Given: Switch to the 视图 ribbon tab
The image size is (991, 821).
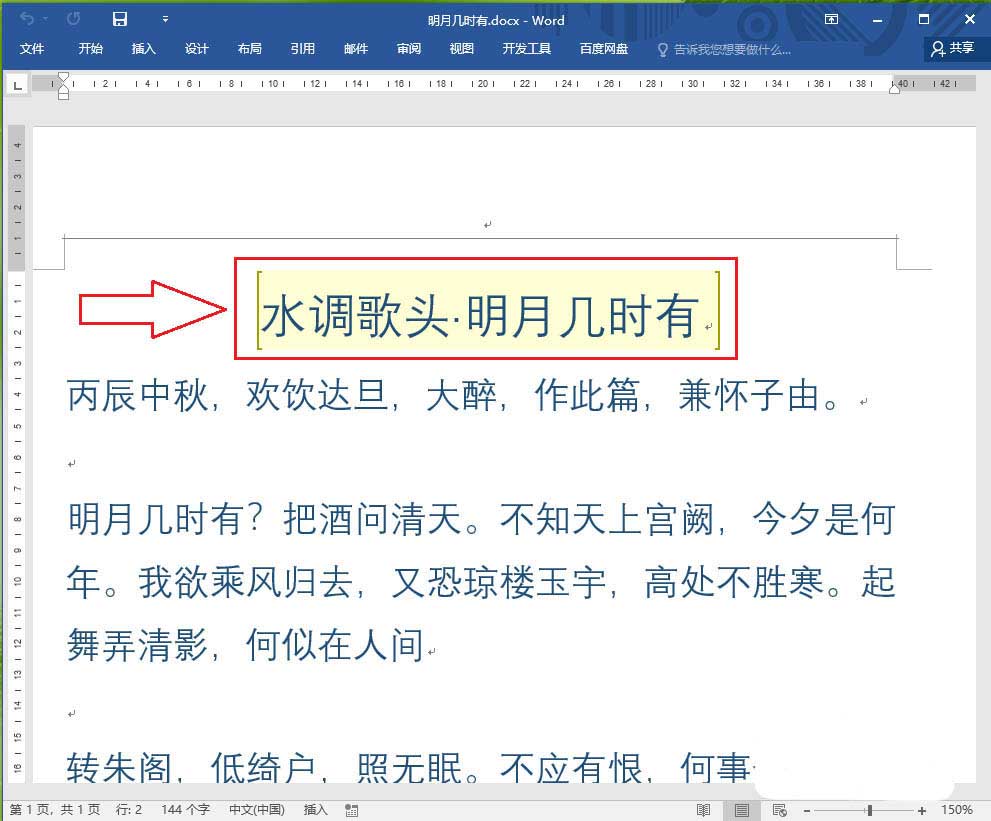Looking at the screenshot, I should click(x=461, y=49).
